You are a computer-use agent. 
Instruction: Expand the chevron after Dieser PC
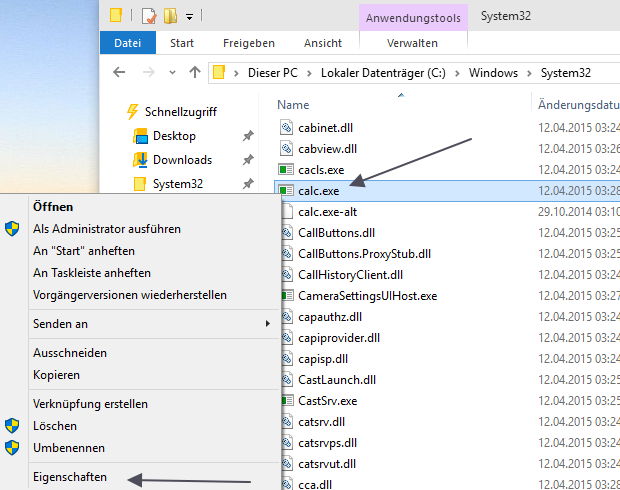[x=309, y=74]
